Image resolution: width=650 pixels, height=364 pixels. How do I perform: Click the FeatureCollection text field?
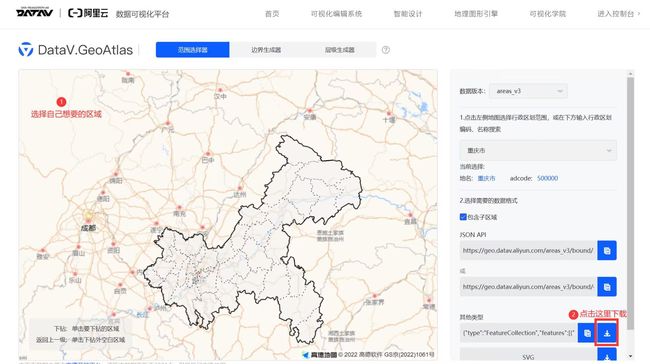click(x=519, y=333)
